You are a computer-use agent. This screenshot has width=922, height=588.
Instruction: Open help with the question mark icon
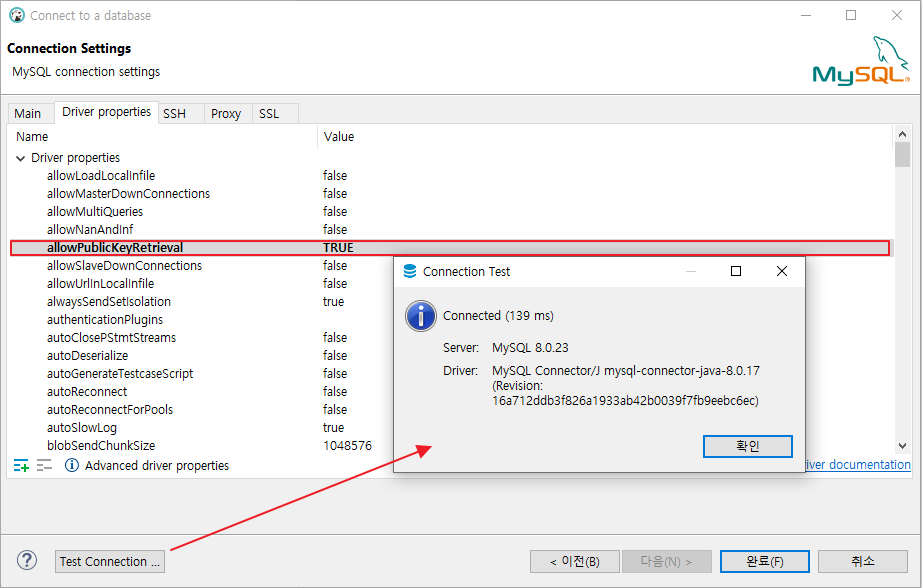[x=27, y=560]
